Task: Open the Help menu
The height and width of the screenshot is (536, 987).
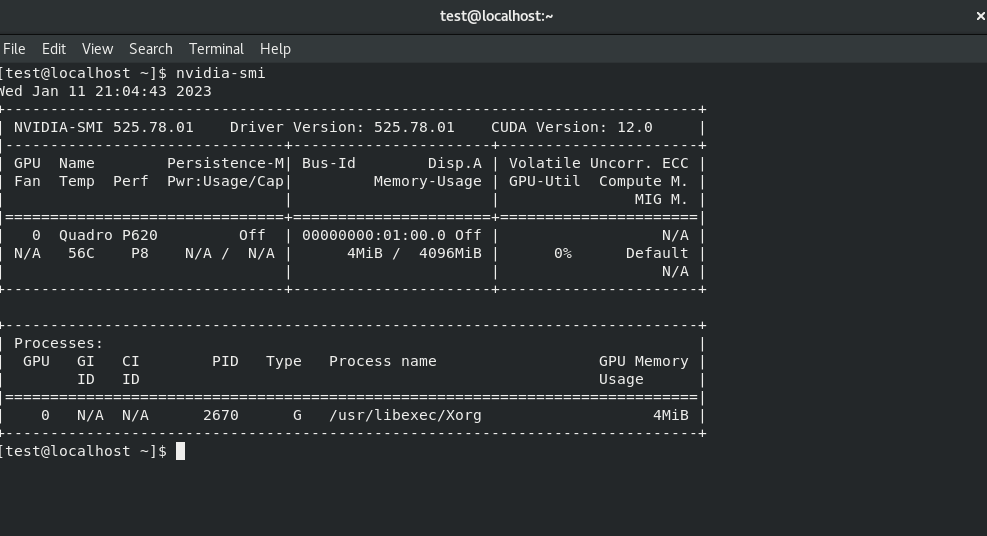Action: (x=275, y=49)
